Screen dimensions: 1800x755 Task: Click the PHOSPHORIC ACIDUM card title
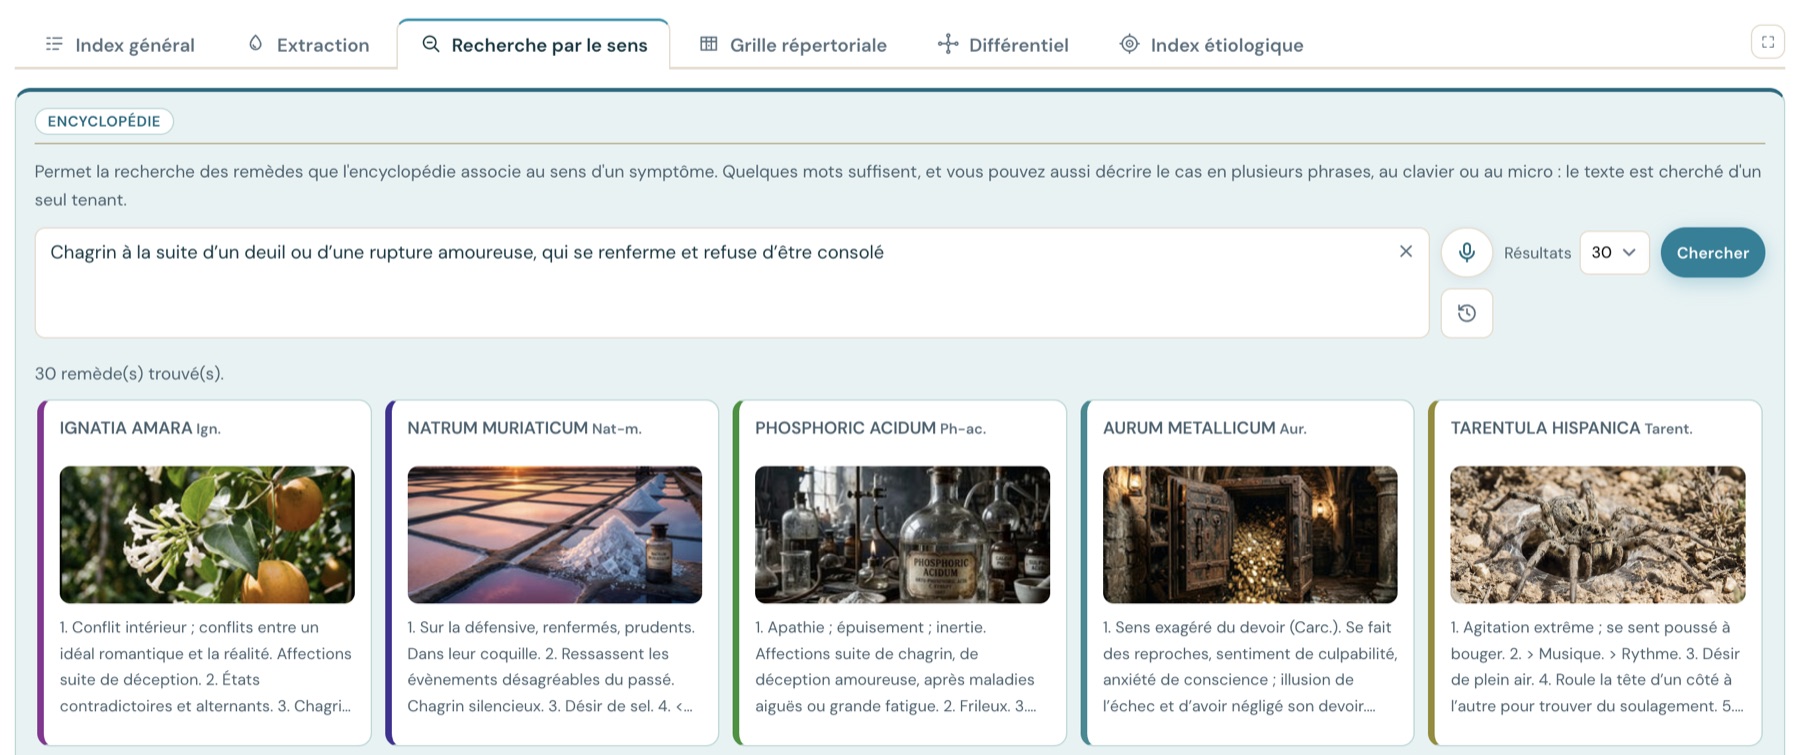pyautogui.click(x=845, y=428)
